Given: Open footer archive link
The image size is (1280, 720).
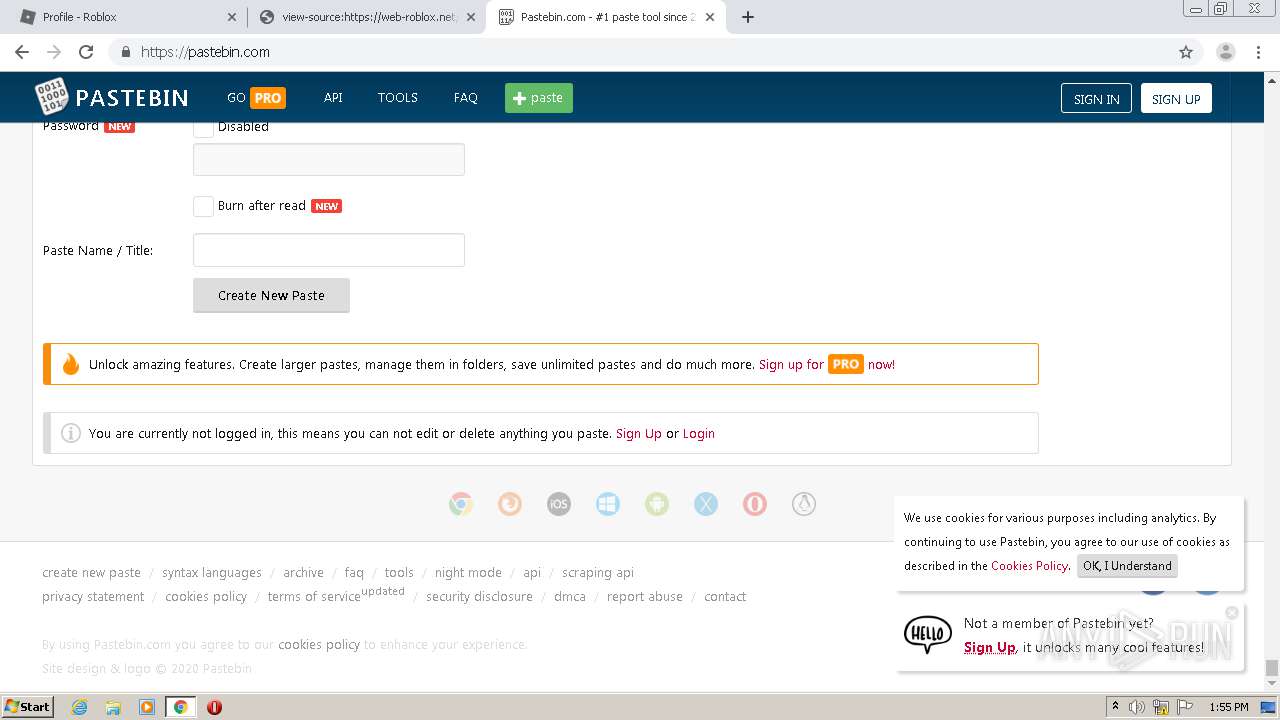Looking at the screenshot, I should [x=303, y=573].
